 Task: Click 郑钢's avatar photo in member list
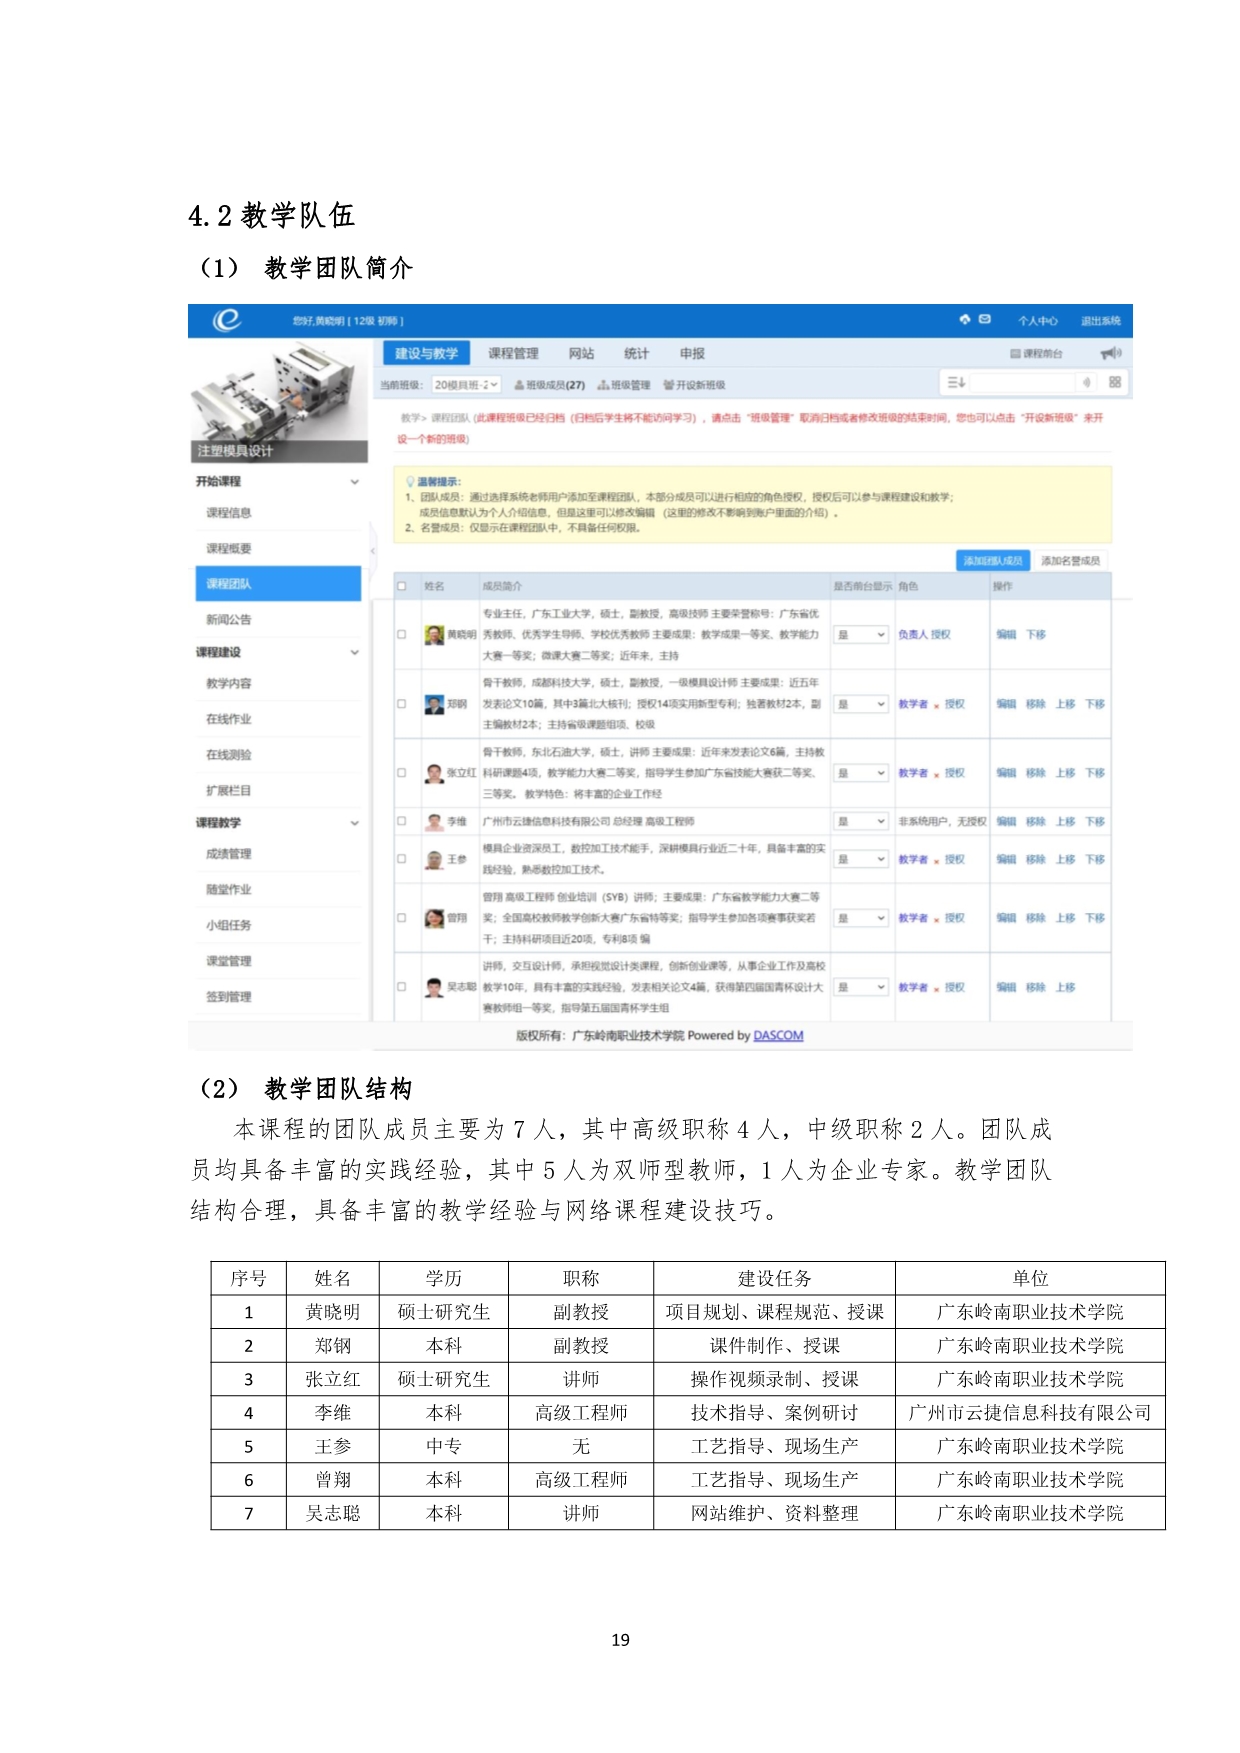[x=434, y=704]
